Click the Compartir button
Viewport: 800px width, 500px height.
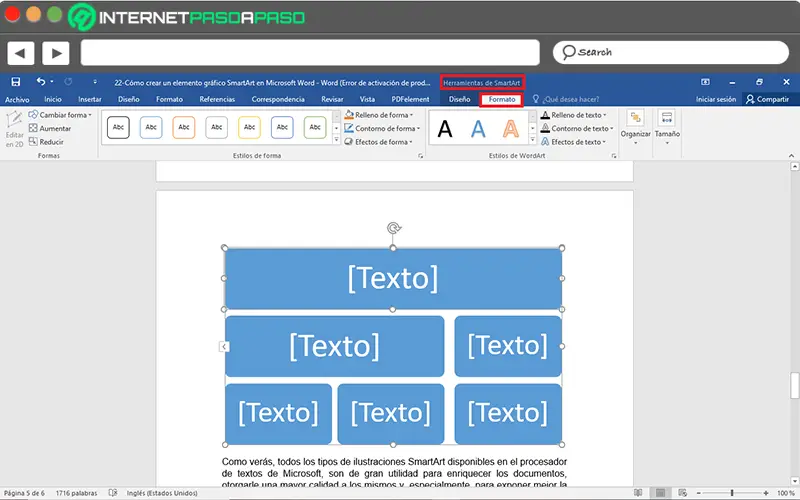767,99
